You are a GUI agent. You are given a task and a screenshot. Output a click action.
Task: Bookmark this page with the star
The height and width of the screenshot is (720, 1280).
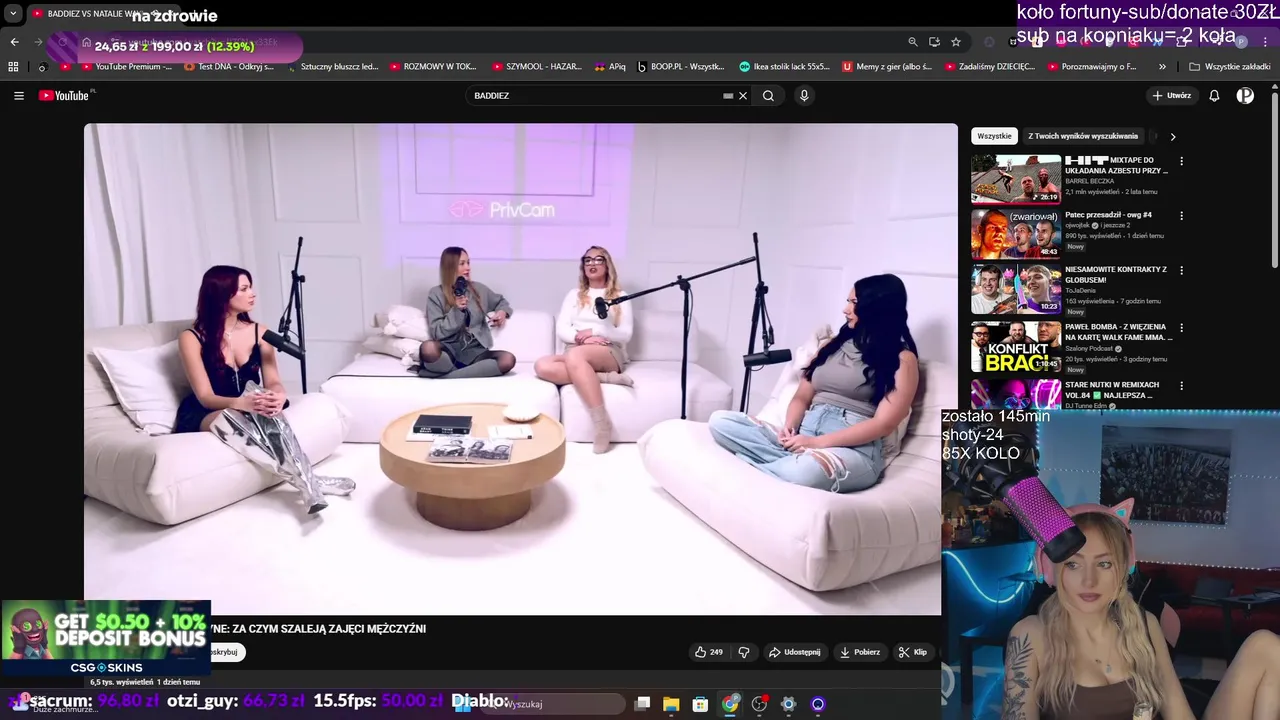(x=956, y=42)
